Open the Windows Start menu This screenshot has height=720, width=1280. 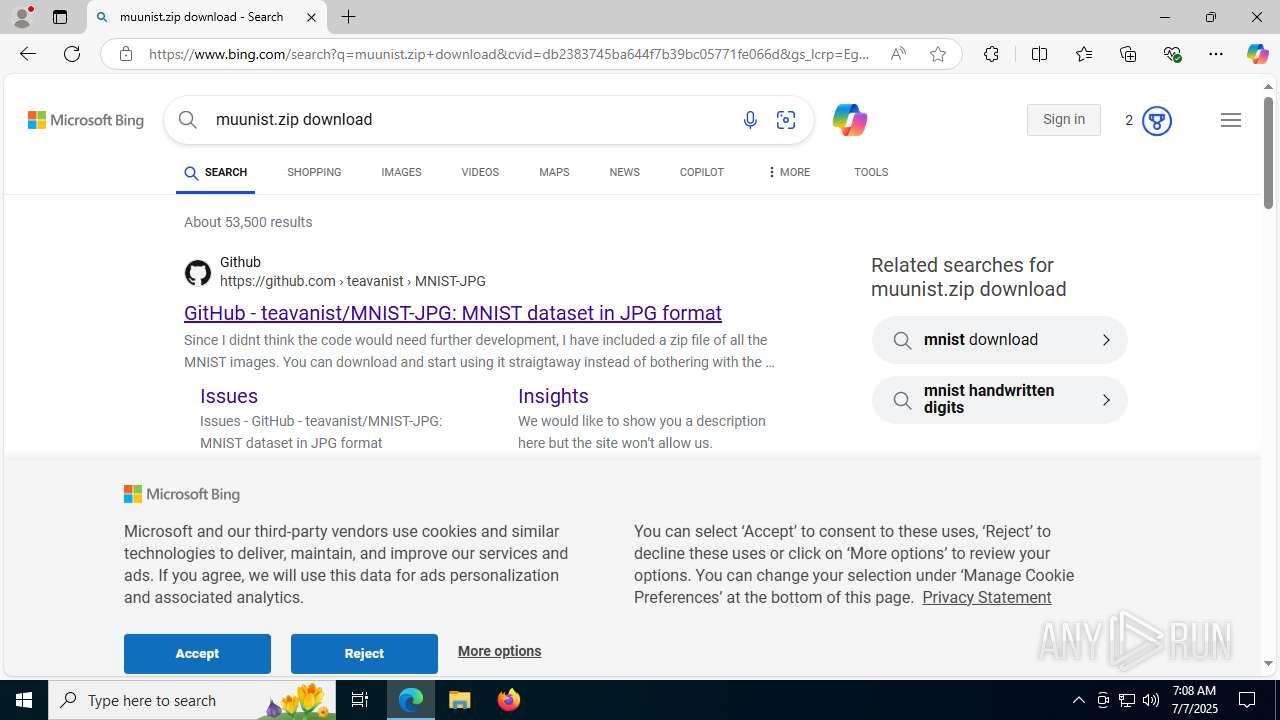pyautogui.click(x=24, y=700)
